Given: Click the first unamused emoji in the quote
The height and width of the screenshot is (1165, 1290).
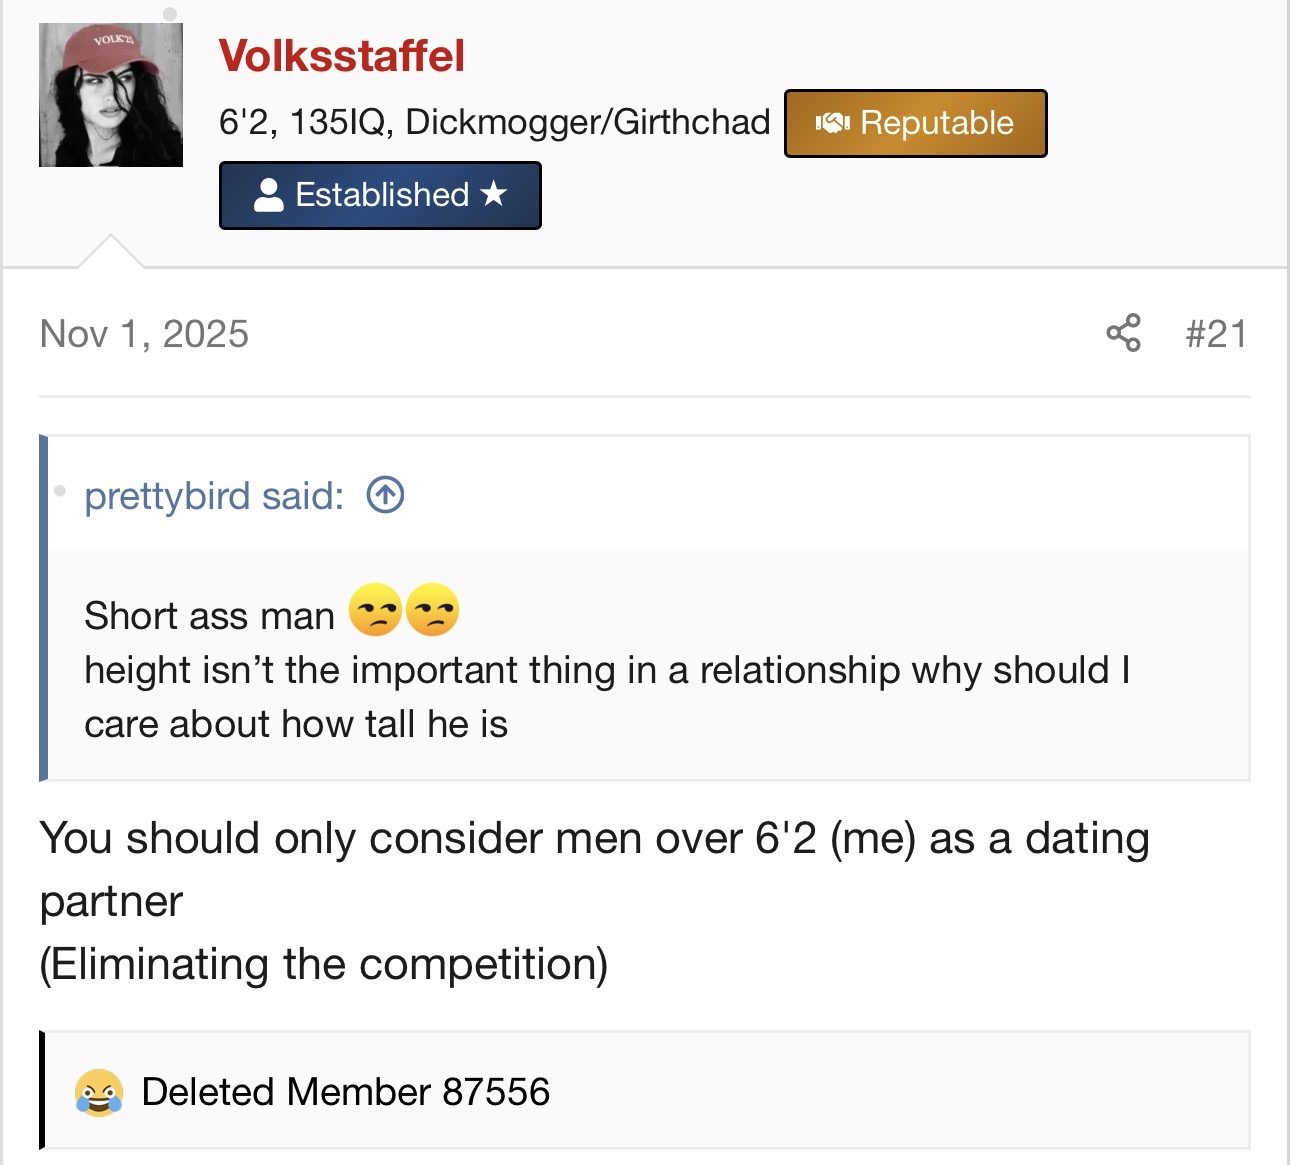Looking at the screenshot, I should tap(375, 610).
